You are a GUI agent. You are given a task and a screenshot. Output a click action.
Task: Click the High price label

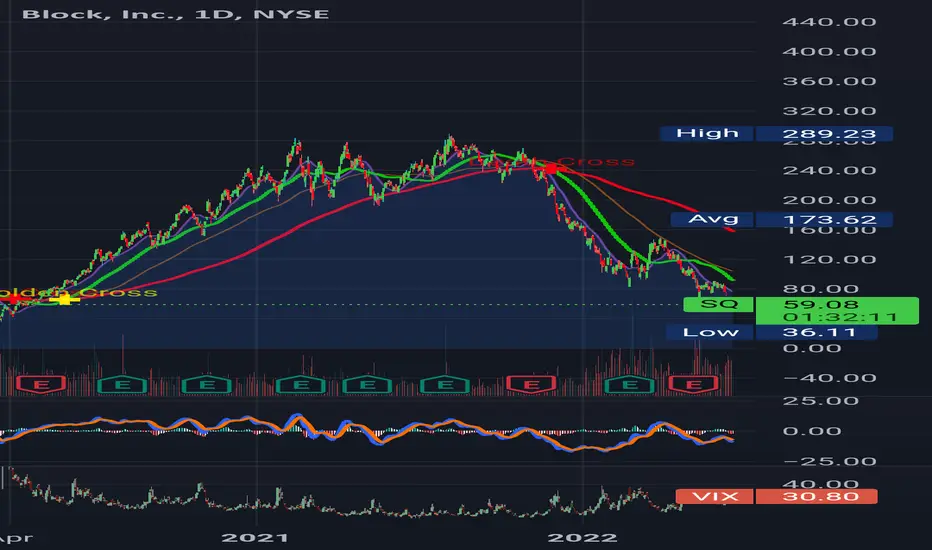click(707, 133)
